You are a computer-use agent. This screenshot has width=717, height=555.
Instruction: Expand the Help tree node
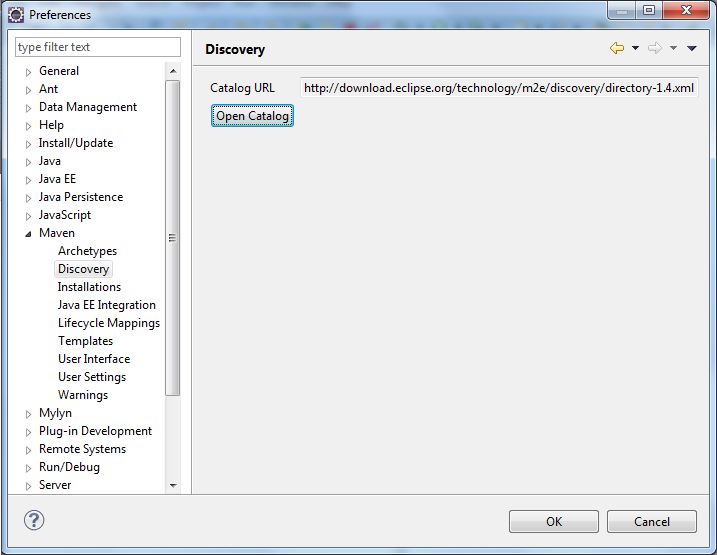pyautogui.click(x=28, y=126)
